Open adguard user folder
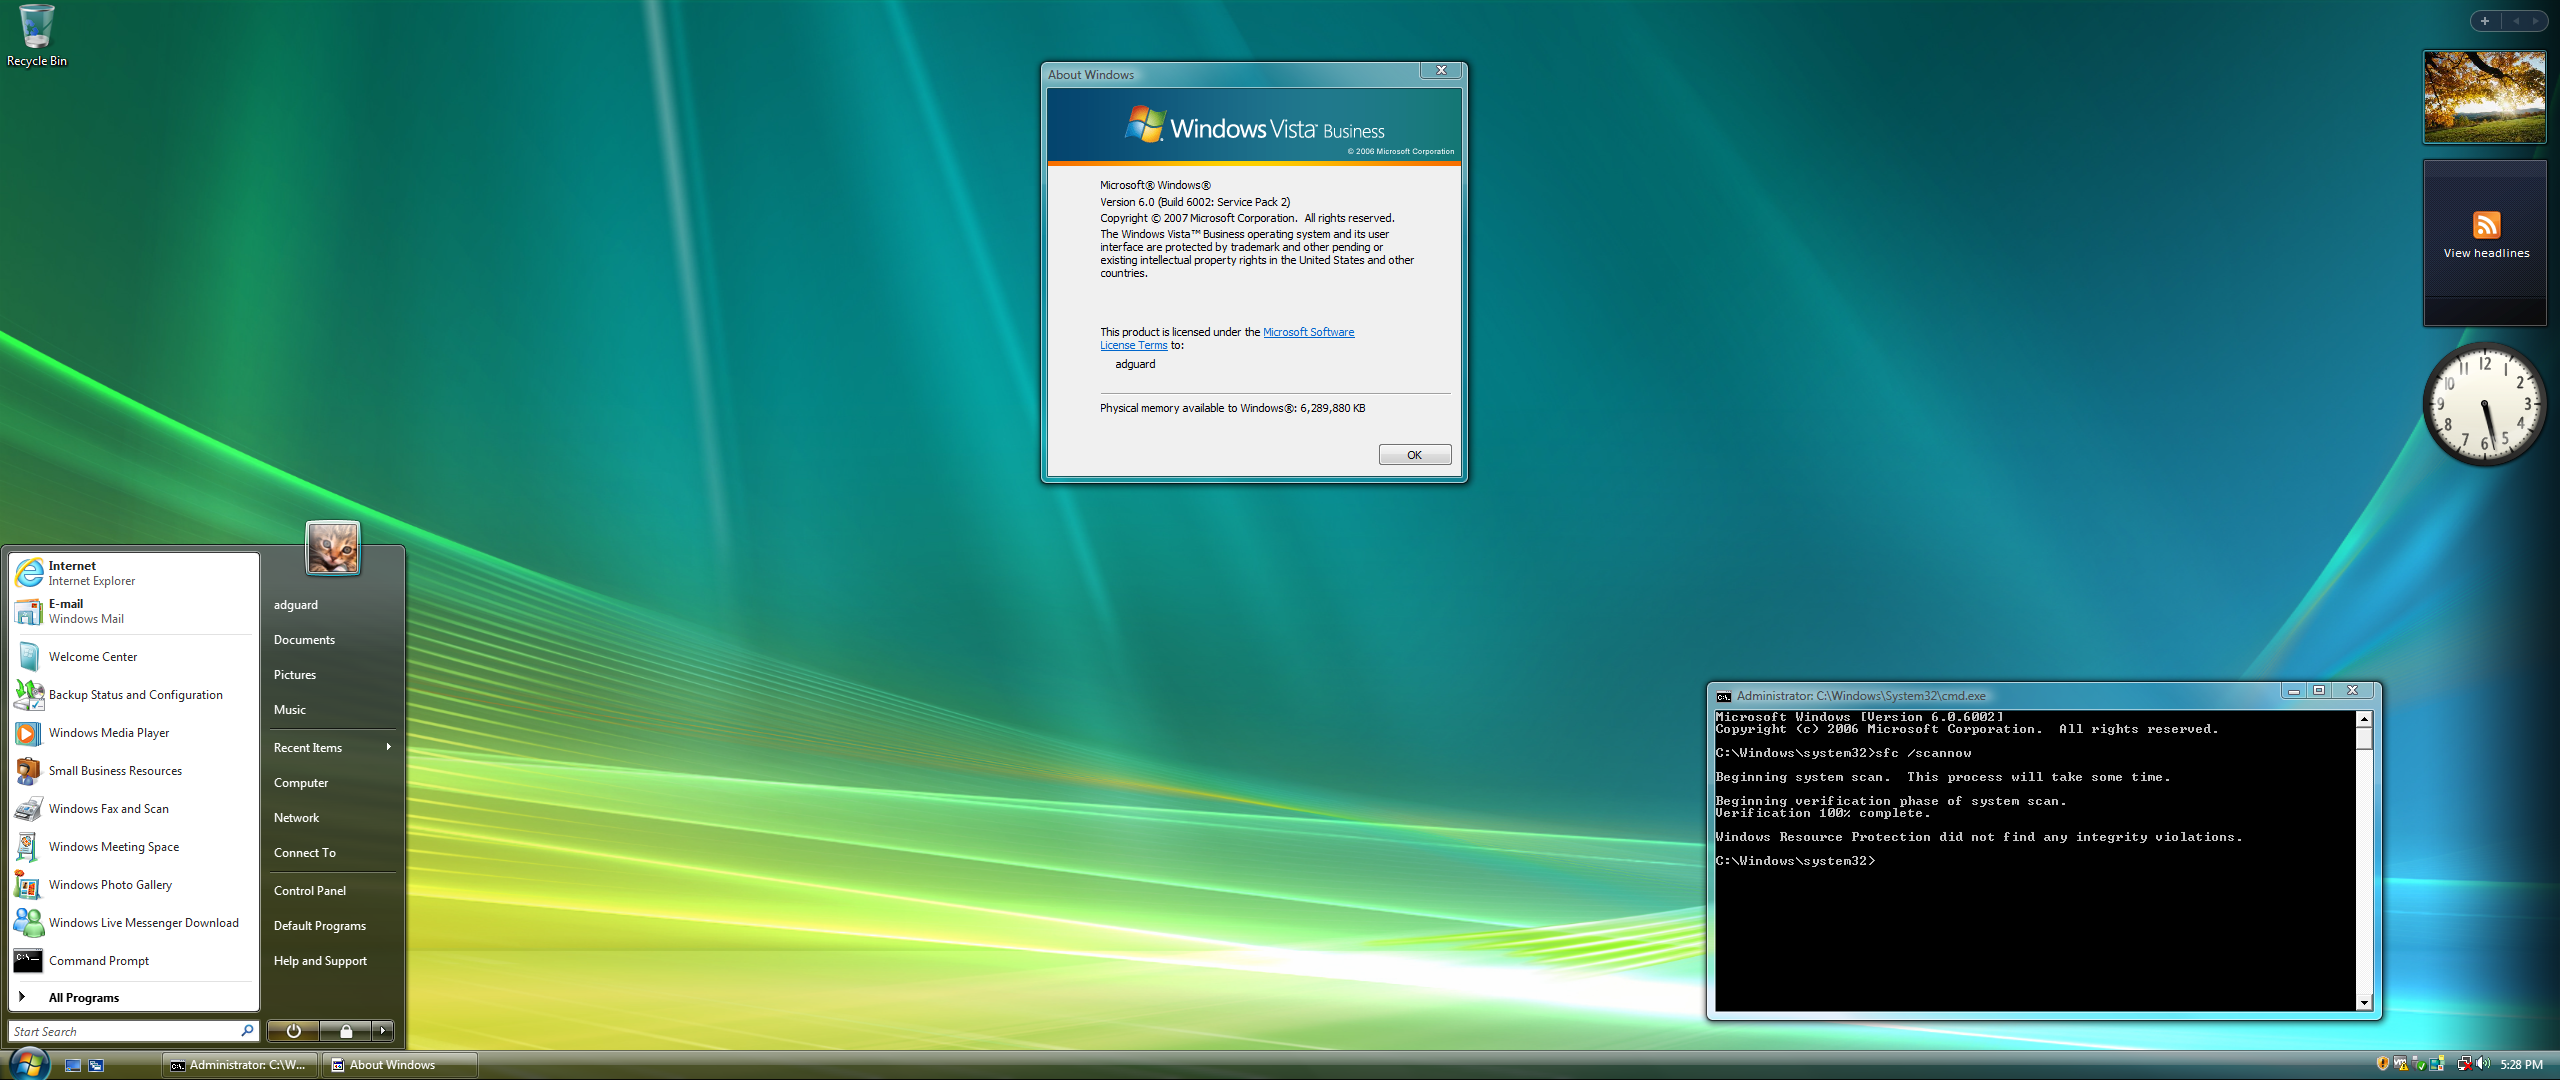Viewport: 2560px width, 1080px height. [332, 605]
